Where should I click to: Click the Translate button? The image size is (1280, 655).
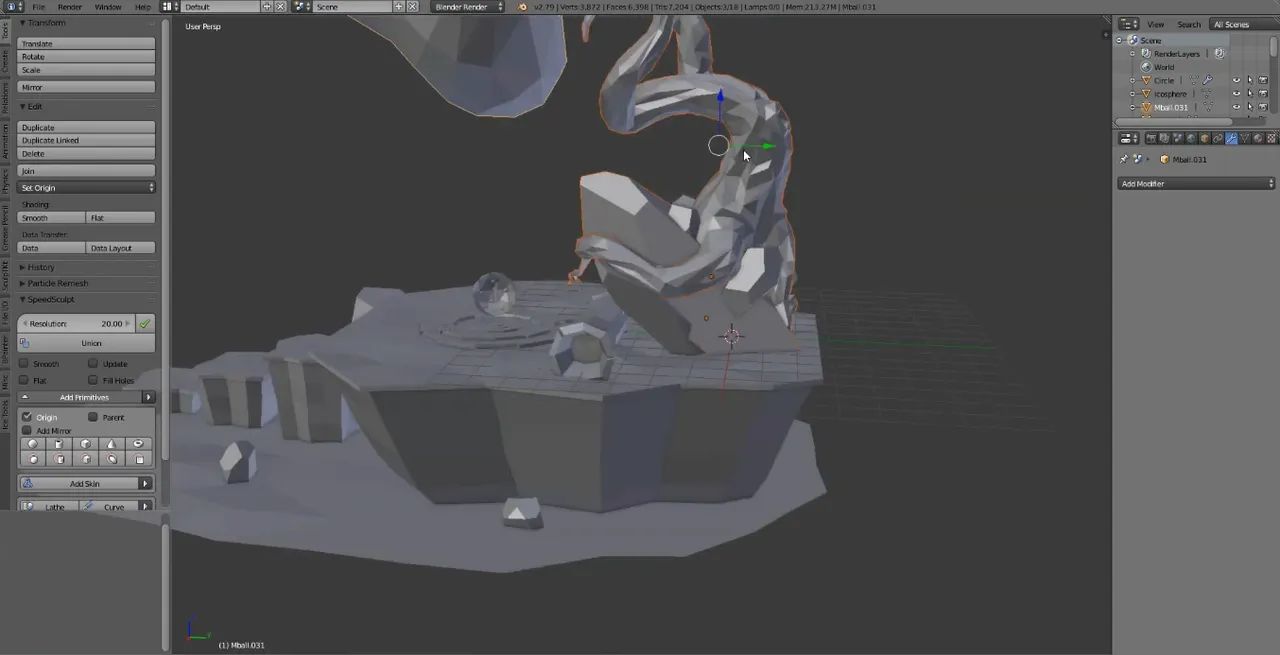coord(87,43)
